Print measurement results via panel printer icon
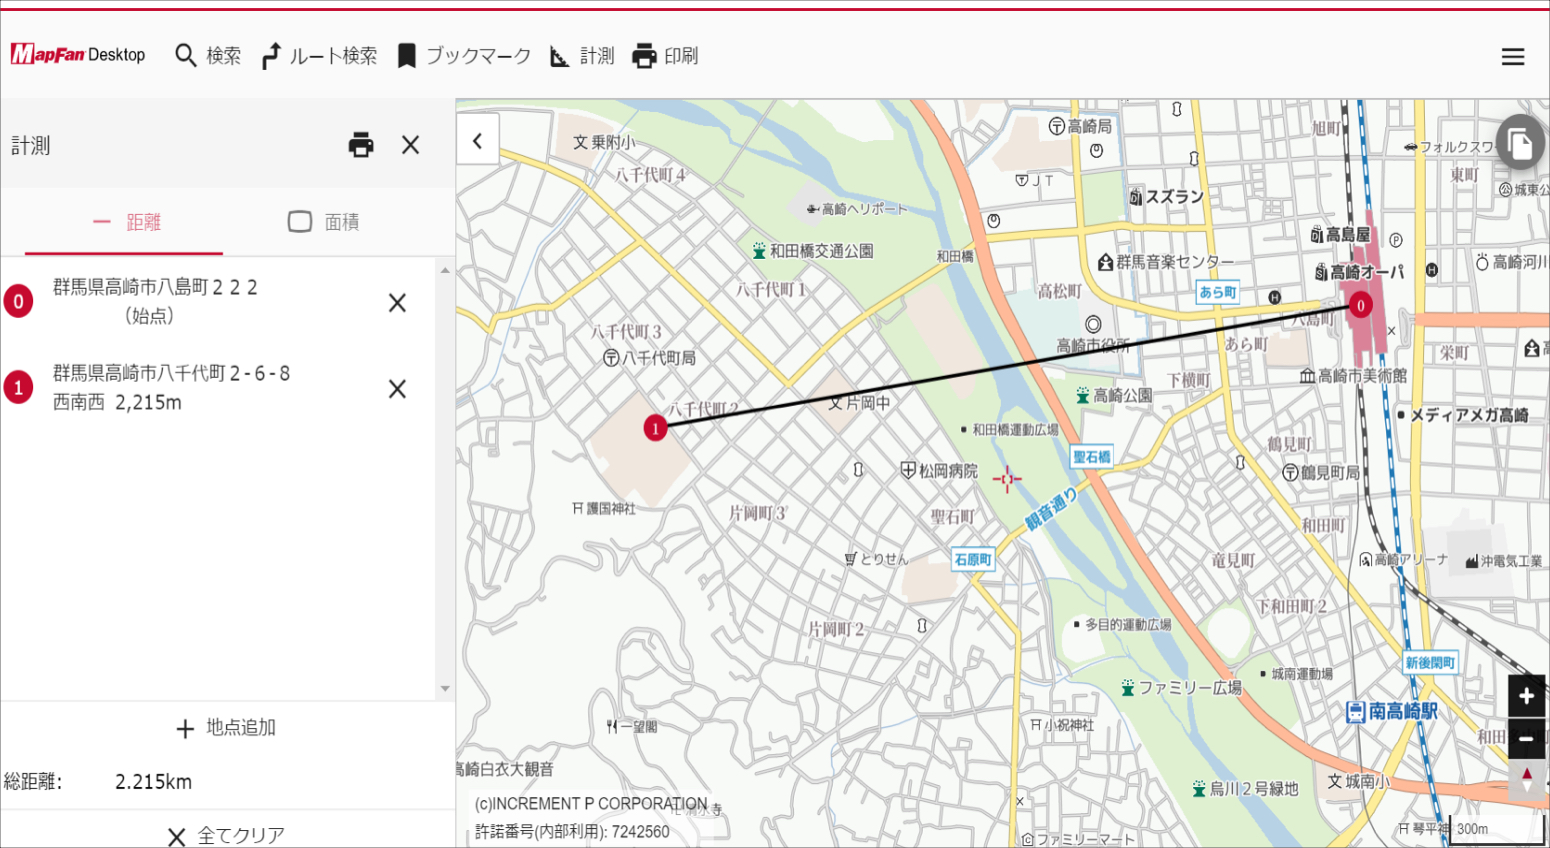This screenshot has width=1550, height=848. click(360, 144)
